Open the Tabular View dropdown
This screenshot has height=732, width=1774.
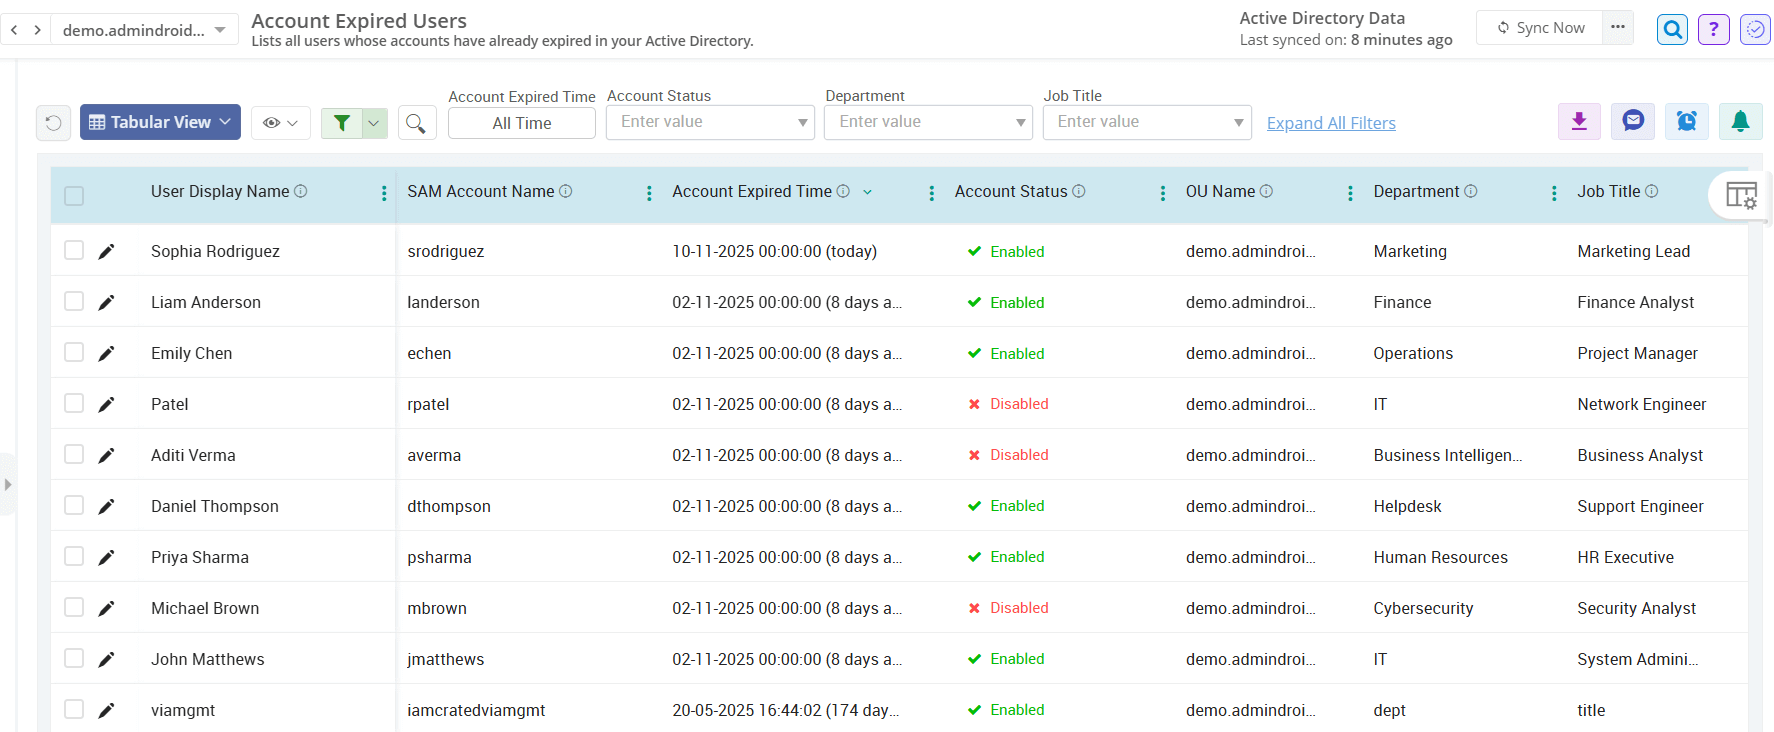160,122
